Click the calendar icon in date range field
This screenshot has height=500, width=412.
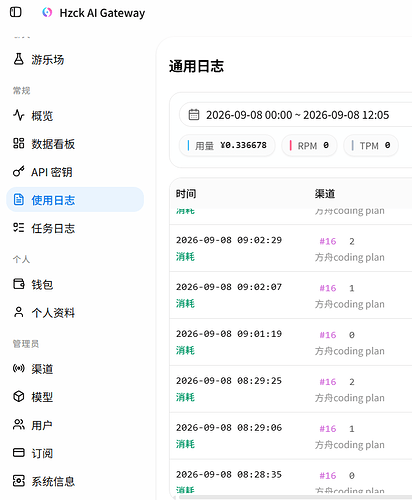click(x=194, y=115)
